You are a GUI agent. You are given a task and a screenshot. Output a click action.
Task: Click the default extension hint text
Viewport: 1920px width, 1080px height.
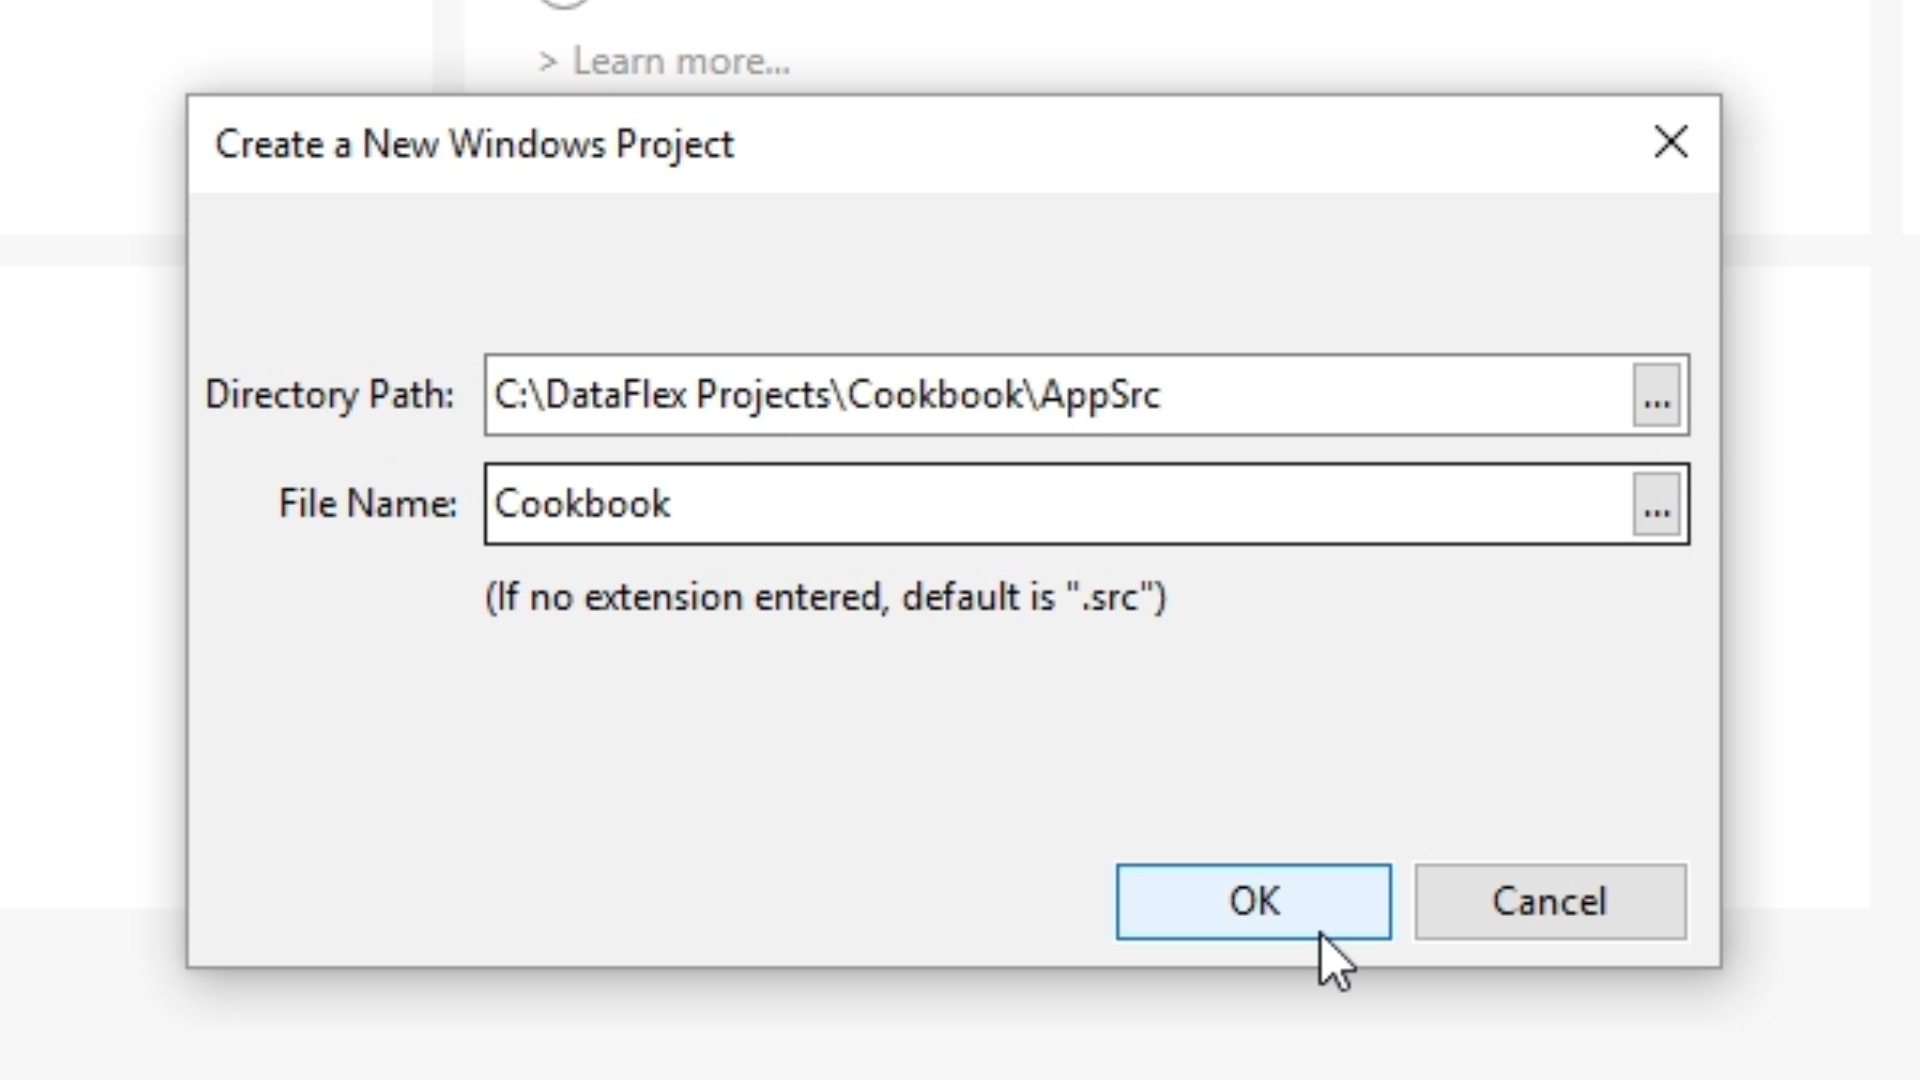825,598
